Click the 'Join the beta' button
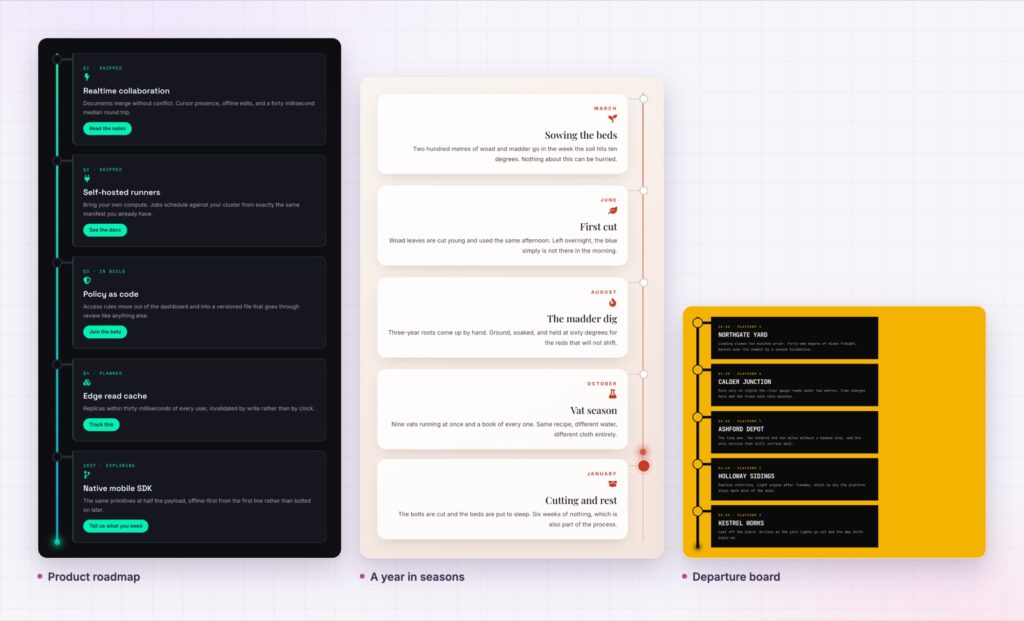The image size is (1024, 621). click(x=105, y=332)
